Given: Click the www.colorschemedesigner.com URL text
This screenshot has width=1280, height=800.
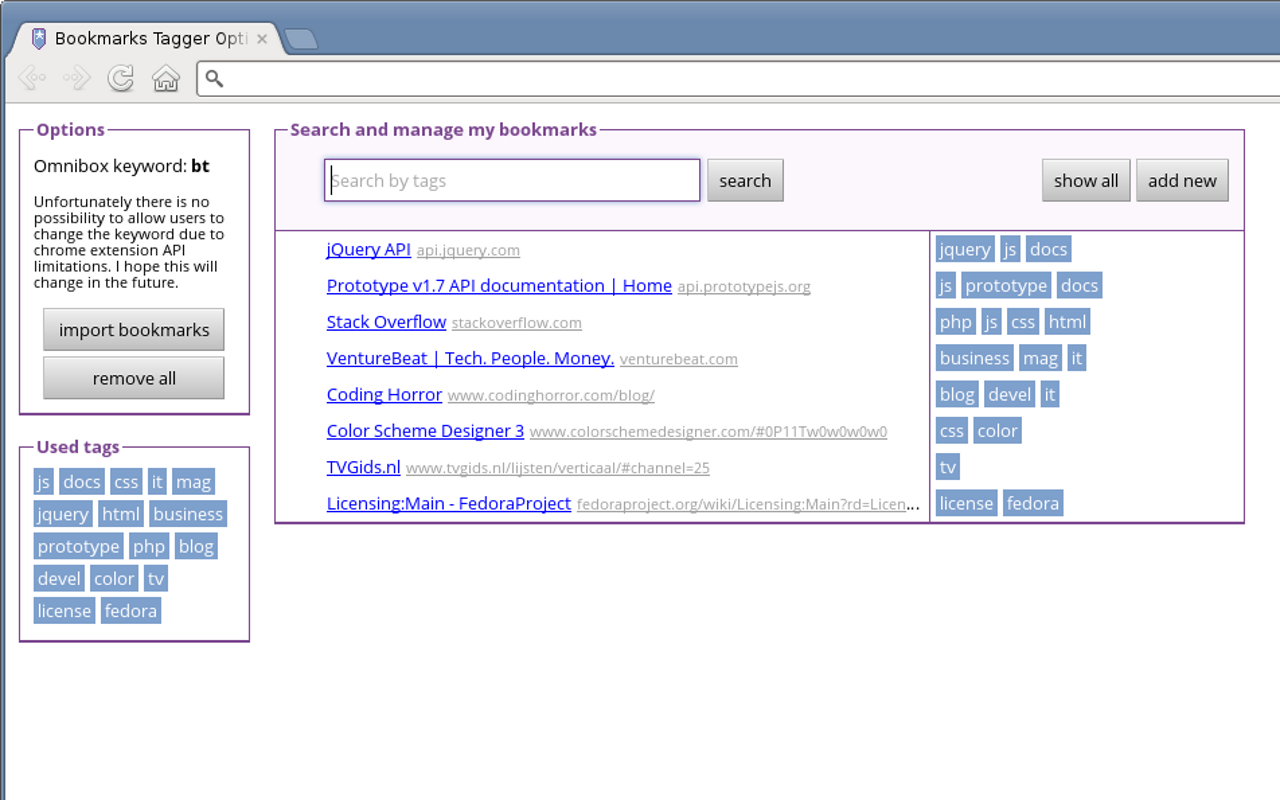Looking at the screenshot, I should point(708,432).
